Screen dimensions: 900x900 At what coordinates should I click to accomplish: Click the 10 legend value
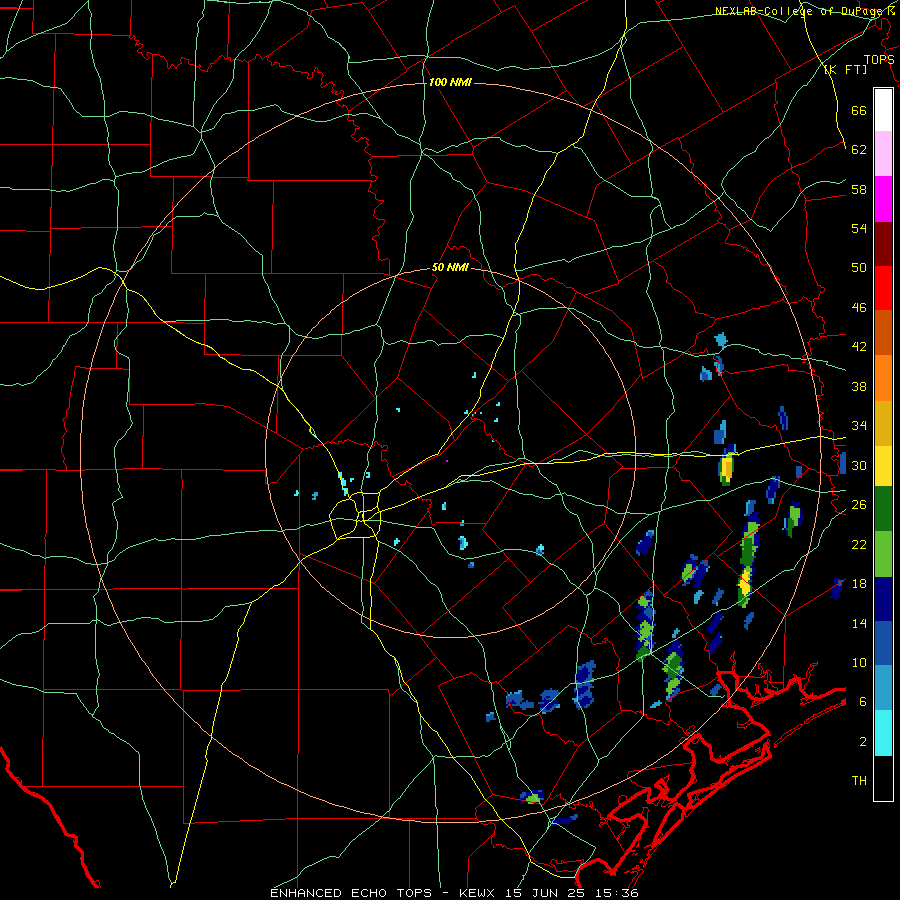[859, 662]
